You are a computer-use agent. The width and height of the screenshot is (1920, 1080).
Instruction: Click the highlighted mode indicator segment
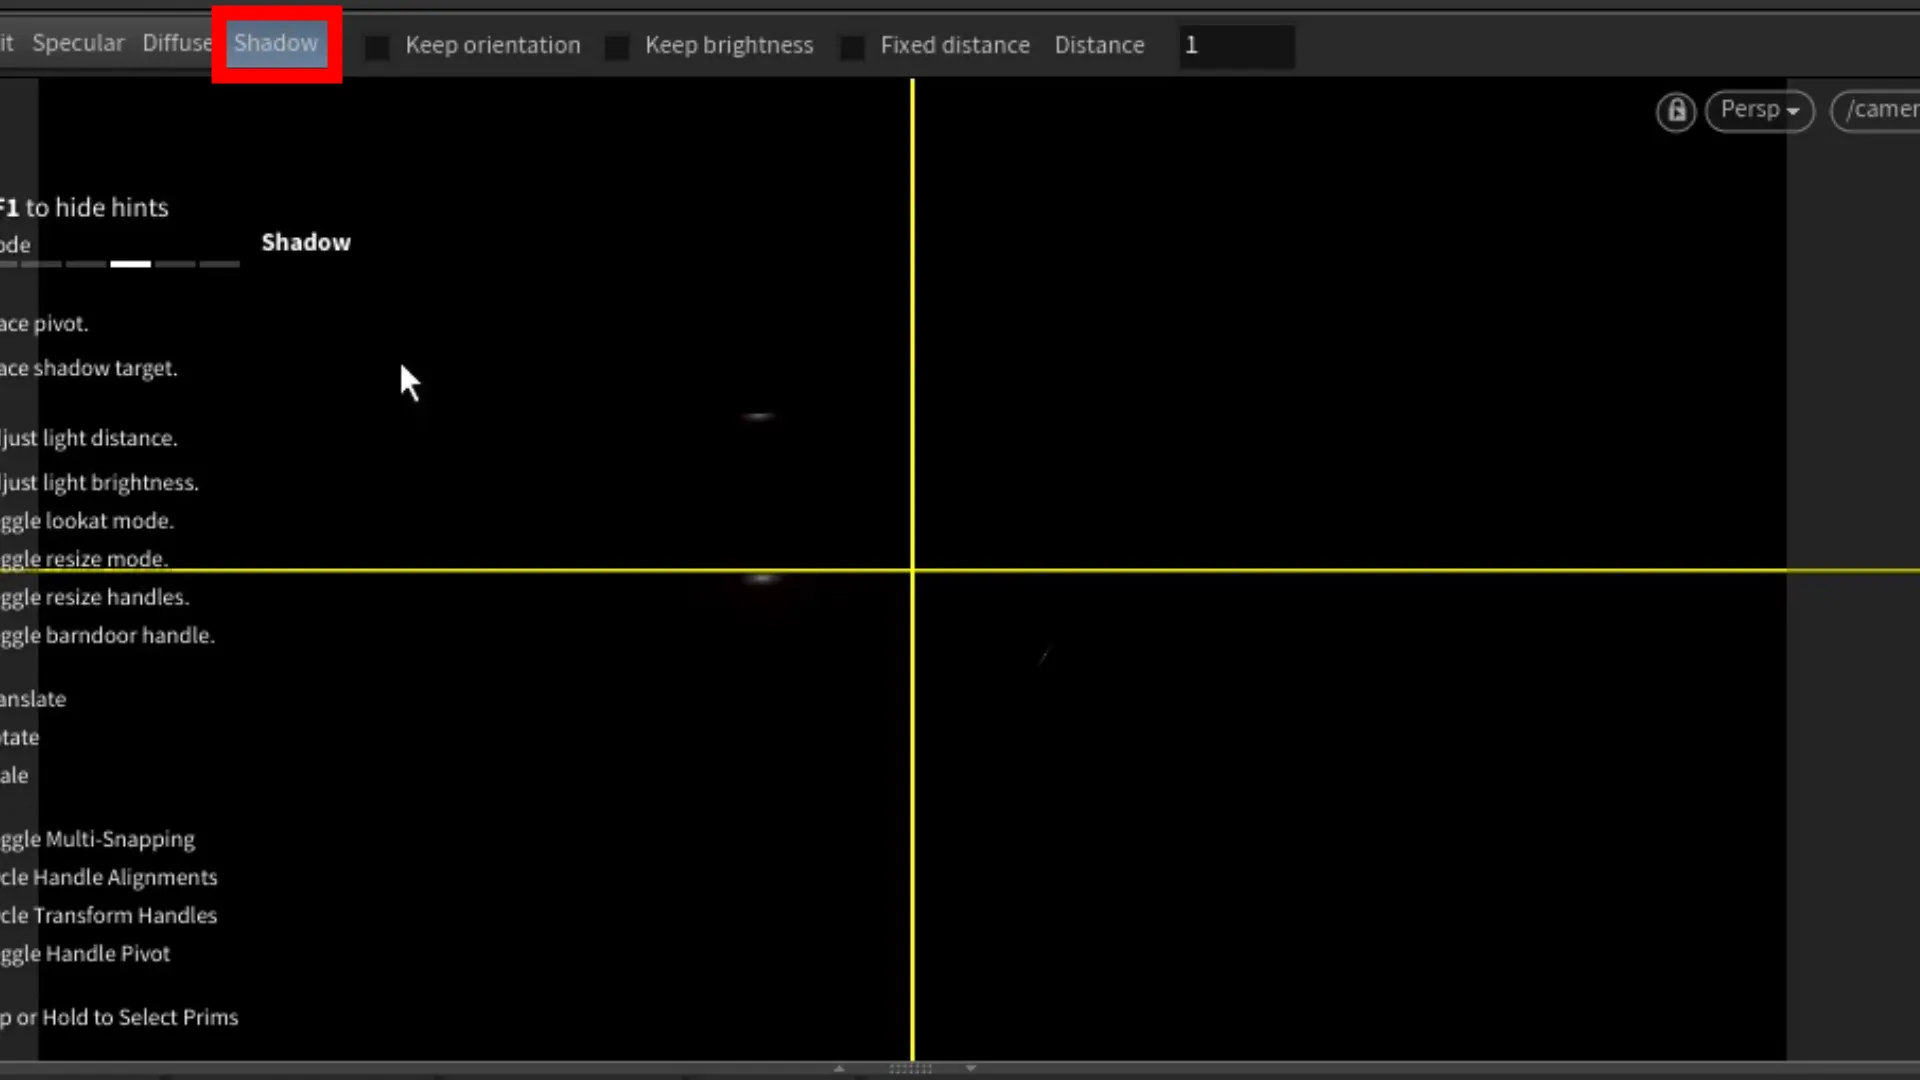[130, 264]
